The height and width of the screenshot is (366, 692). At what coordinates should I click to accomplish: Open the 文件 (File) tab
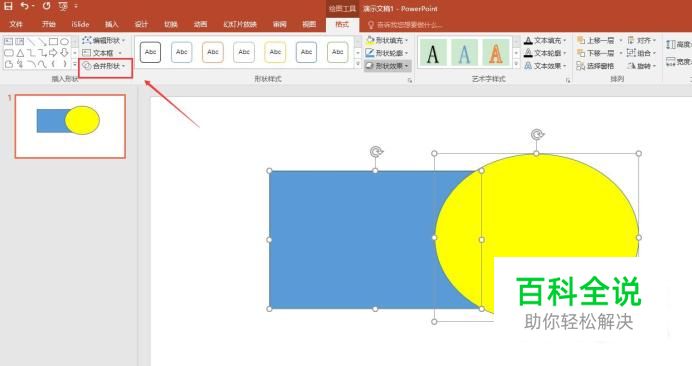click(x=16, y=24)
